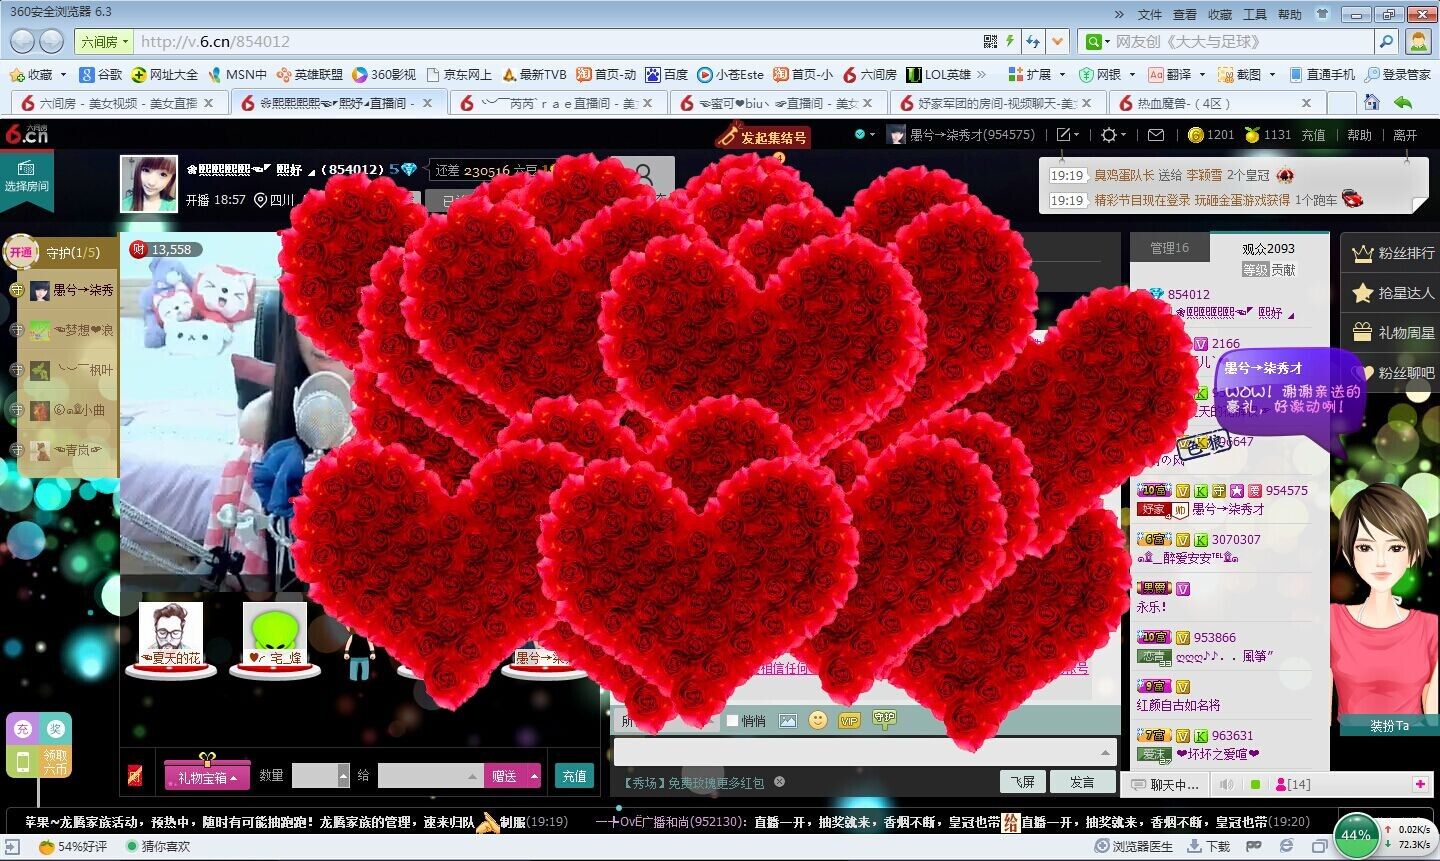The height and width of the screenshot is (861, 1440).
Task: Toggle the 猜你喜欢 status bar item
Action: coord(158,846)
